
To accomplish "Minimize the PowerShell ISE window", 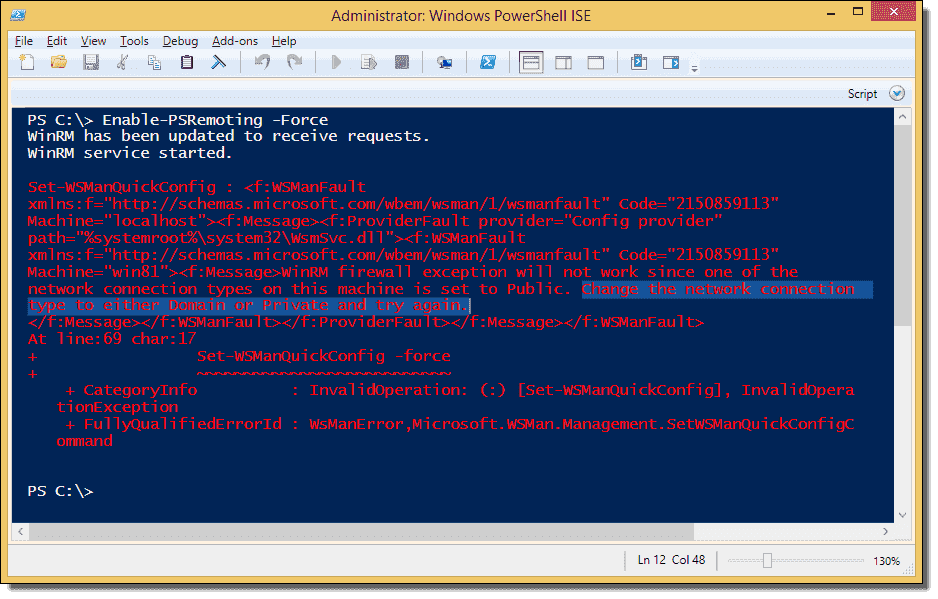I will 831,13.
